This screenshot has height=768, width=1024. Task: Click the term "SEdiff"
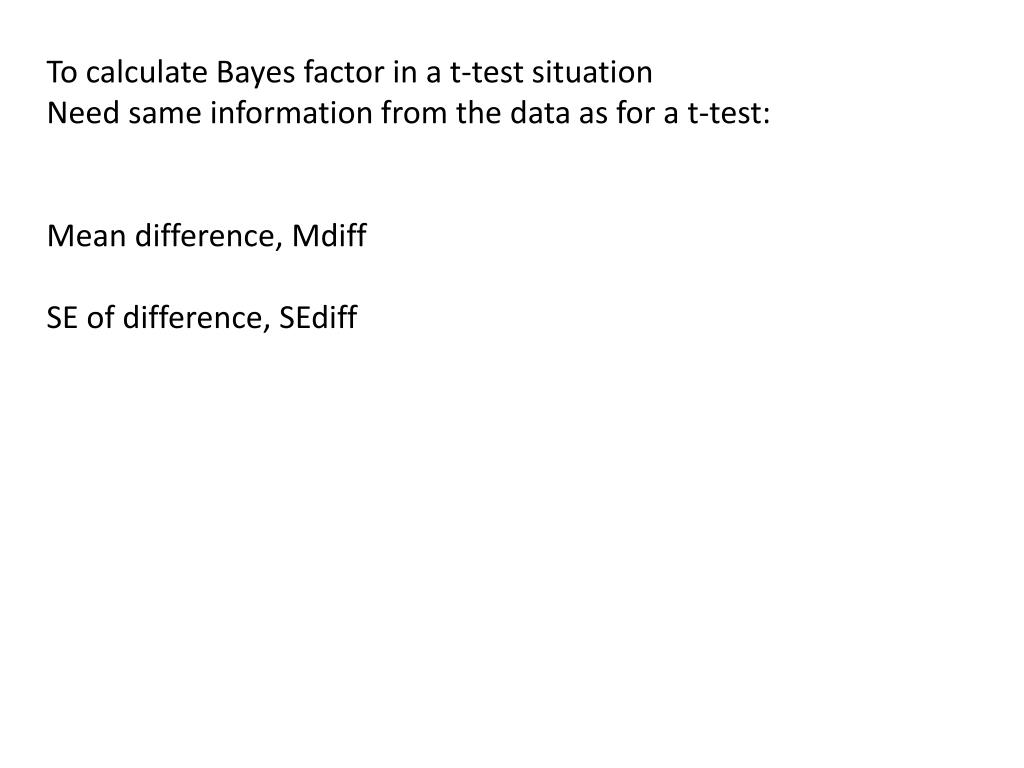pyautogui.click(x=318, y=318)
